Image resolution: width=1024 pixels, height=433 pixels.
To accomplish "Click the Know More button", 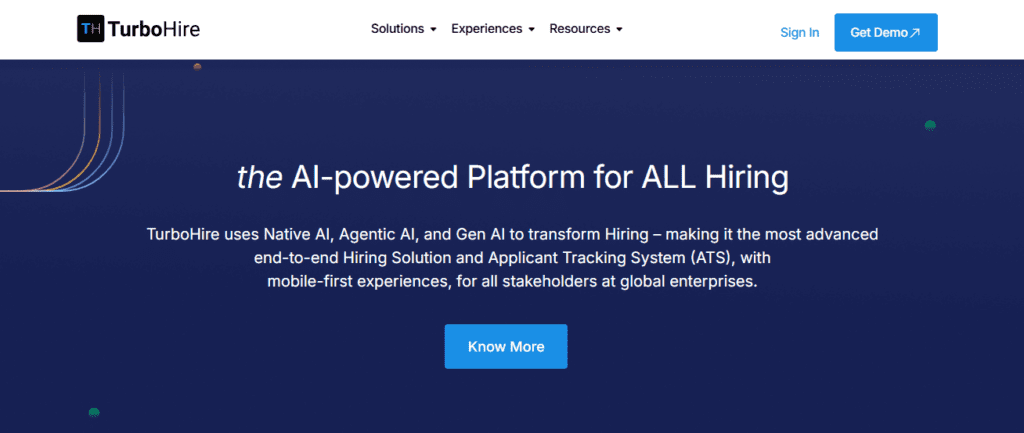I will point(506,346).
